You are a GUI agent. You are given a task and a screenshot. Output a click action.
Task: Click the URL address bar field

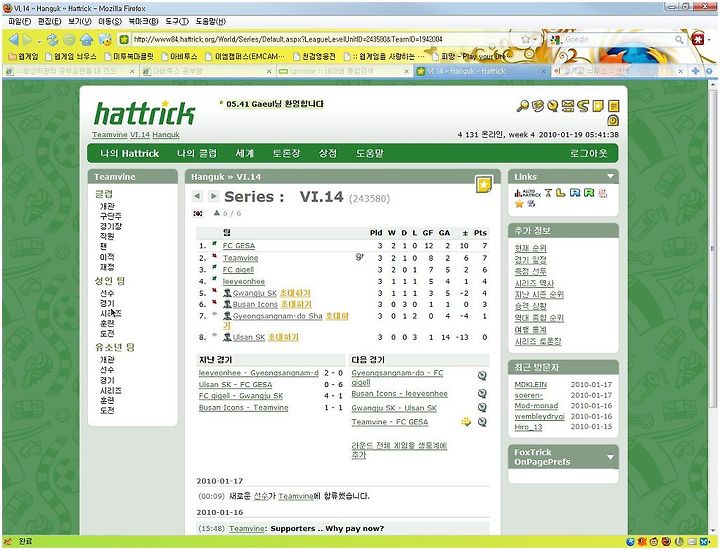(x=326, y=39)
